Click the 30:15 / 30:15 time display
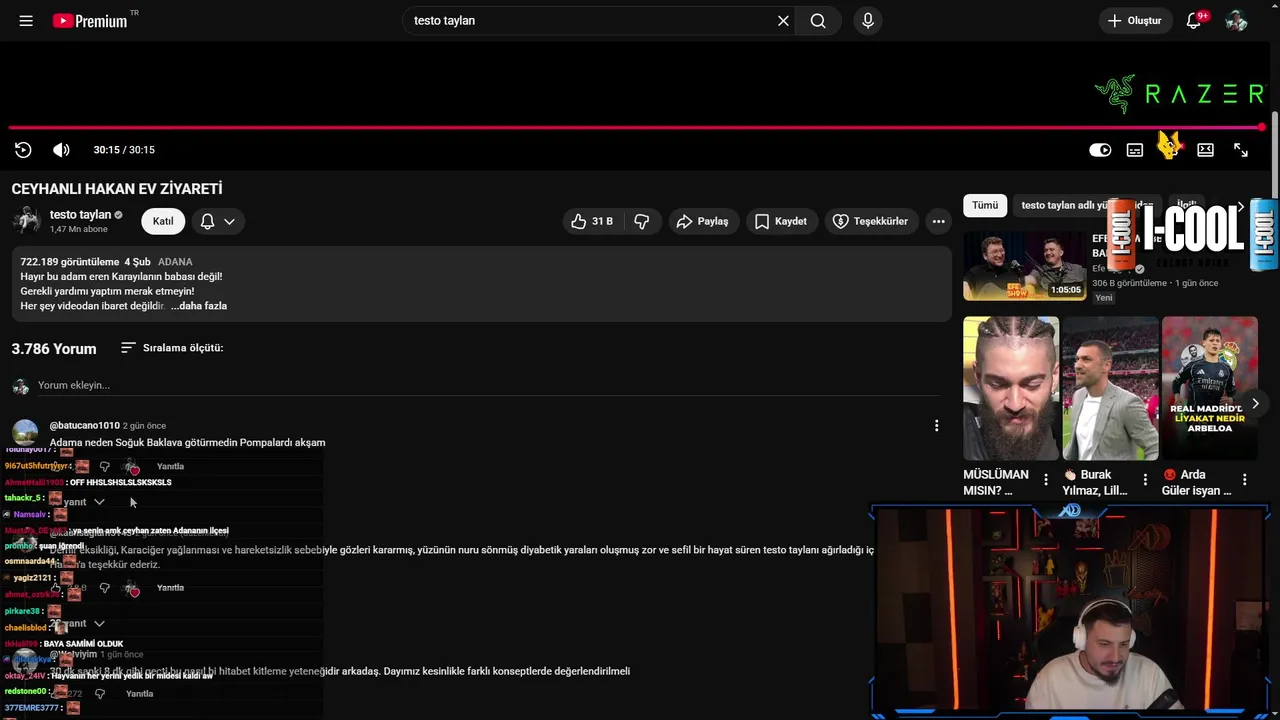 click(124, 150)
